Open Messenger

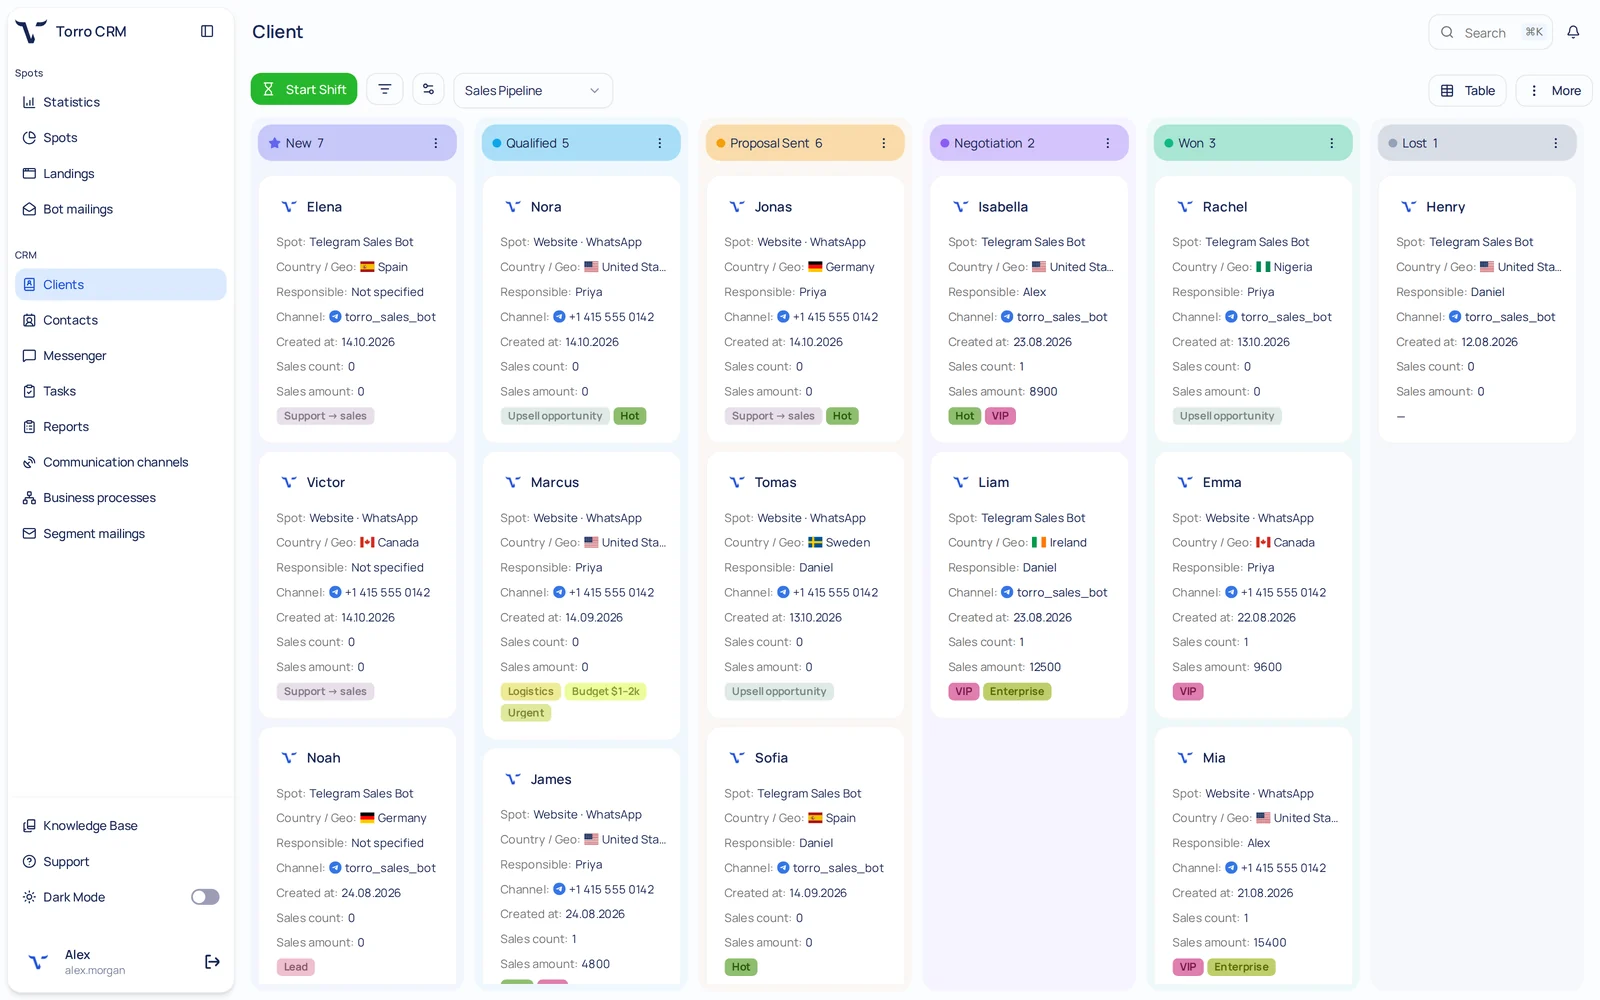[x=120, y=355]
